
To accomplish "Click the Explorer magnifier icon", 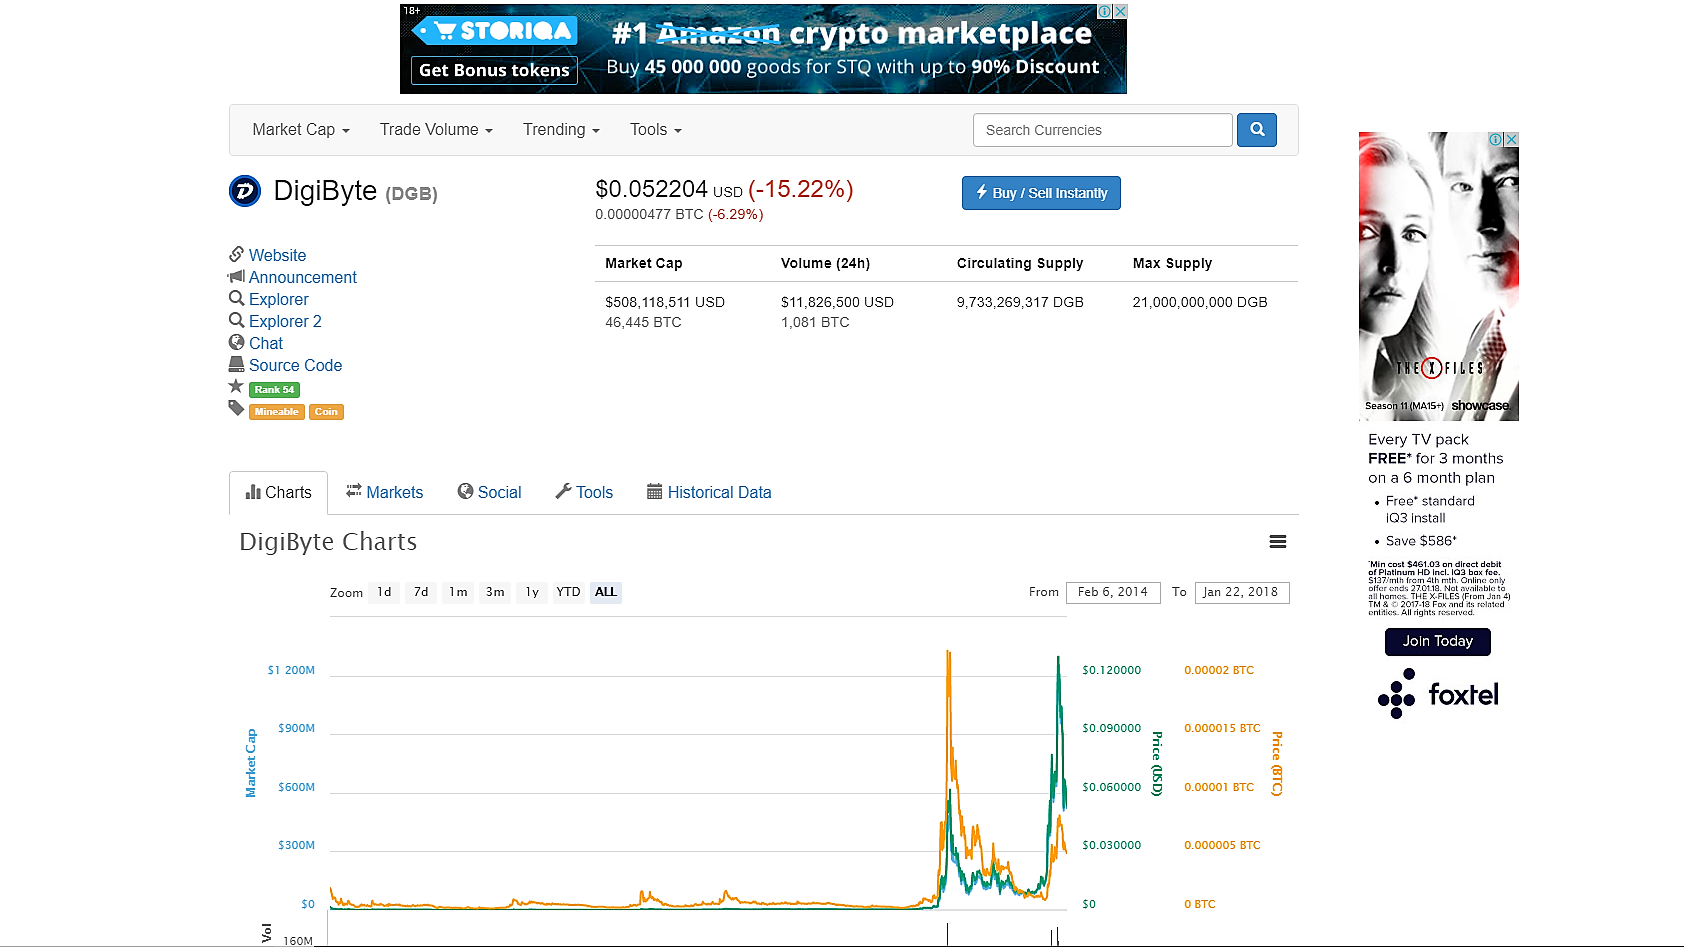I will 236,299.
